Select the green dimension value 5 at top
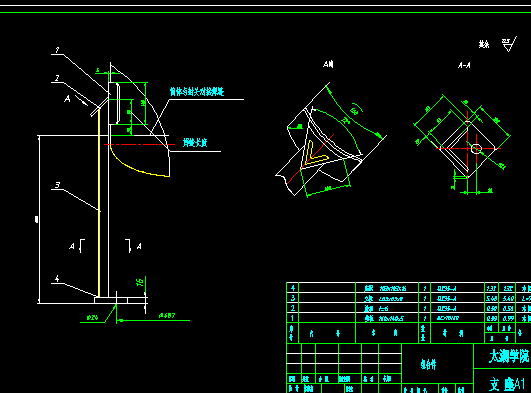 pyautogui.click(x=98, y=70)
